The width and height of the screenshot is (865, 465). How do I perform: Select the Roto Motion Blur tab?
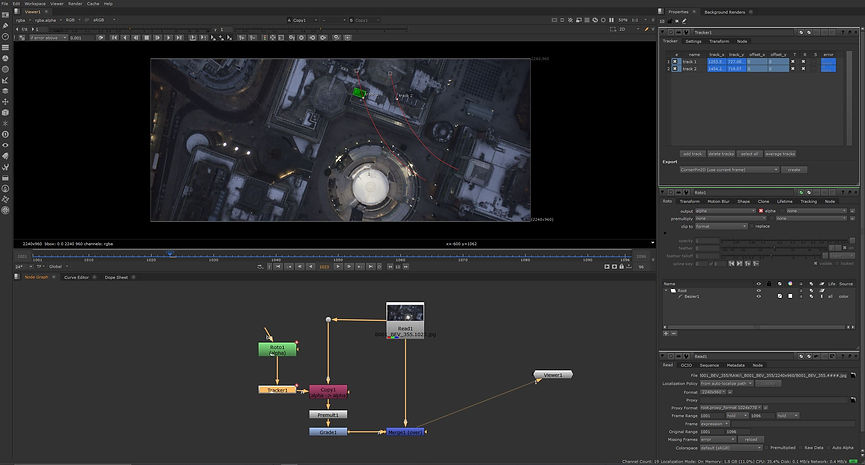pyautogui.click(x=718, y=201)
